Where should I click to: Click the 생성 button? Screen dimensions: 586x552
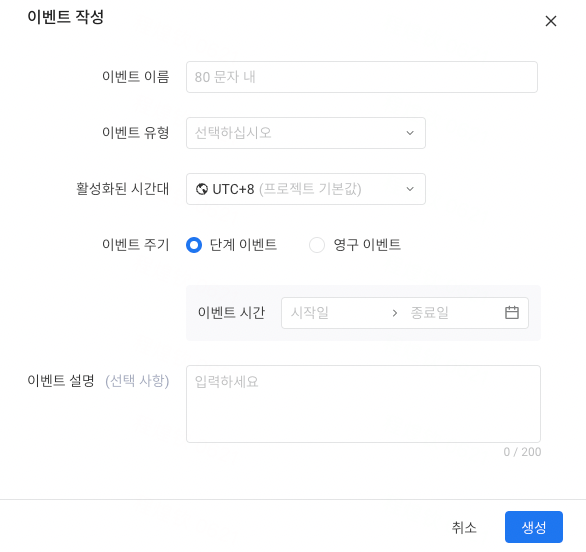534,527
